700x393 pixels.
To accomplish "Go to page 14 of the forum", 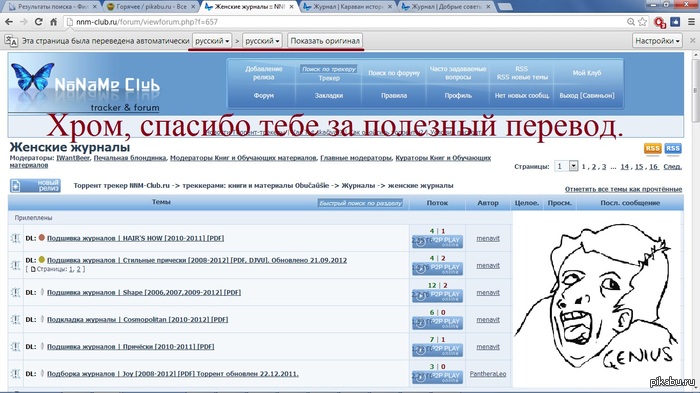I will pos(624,167).
